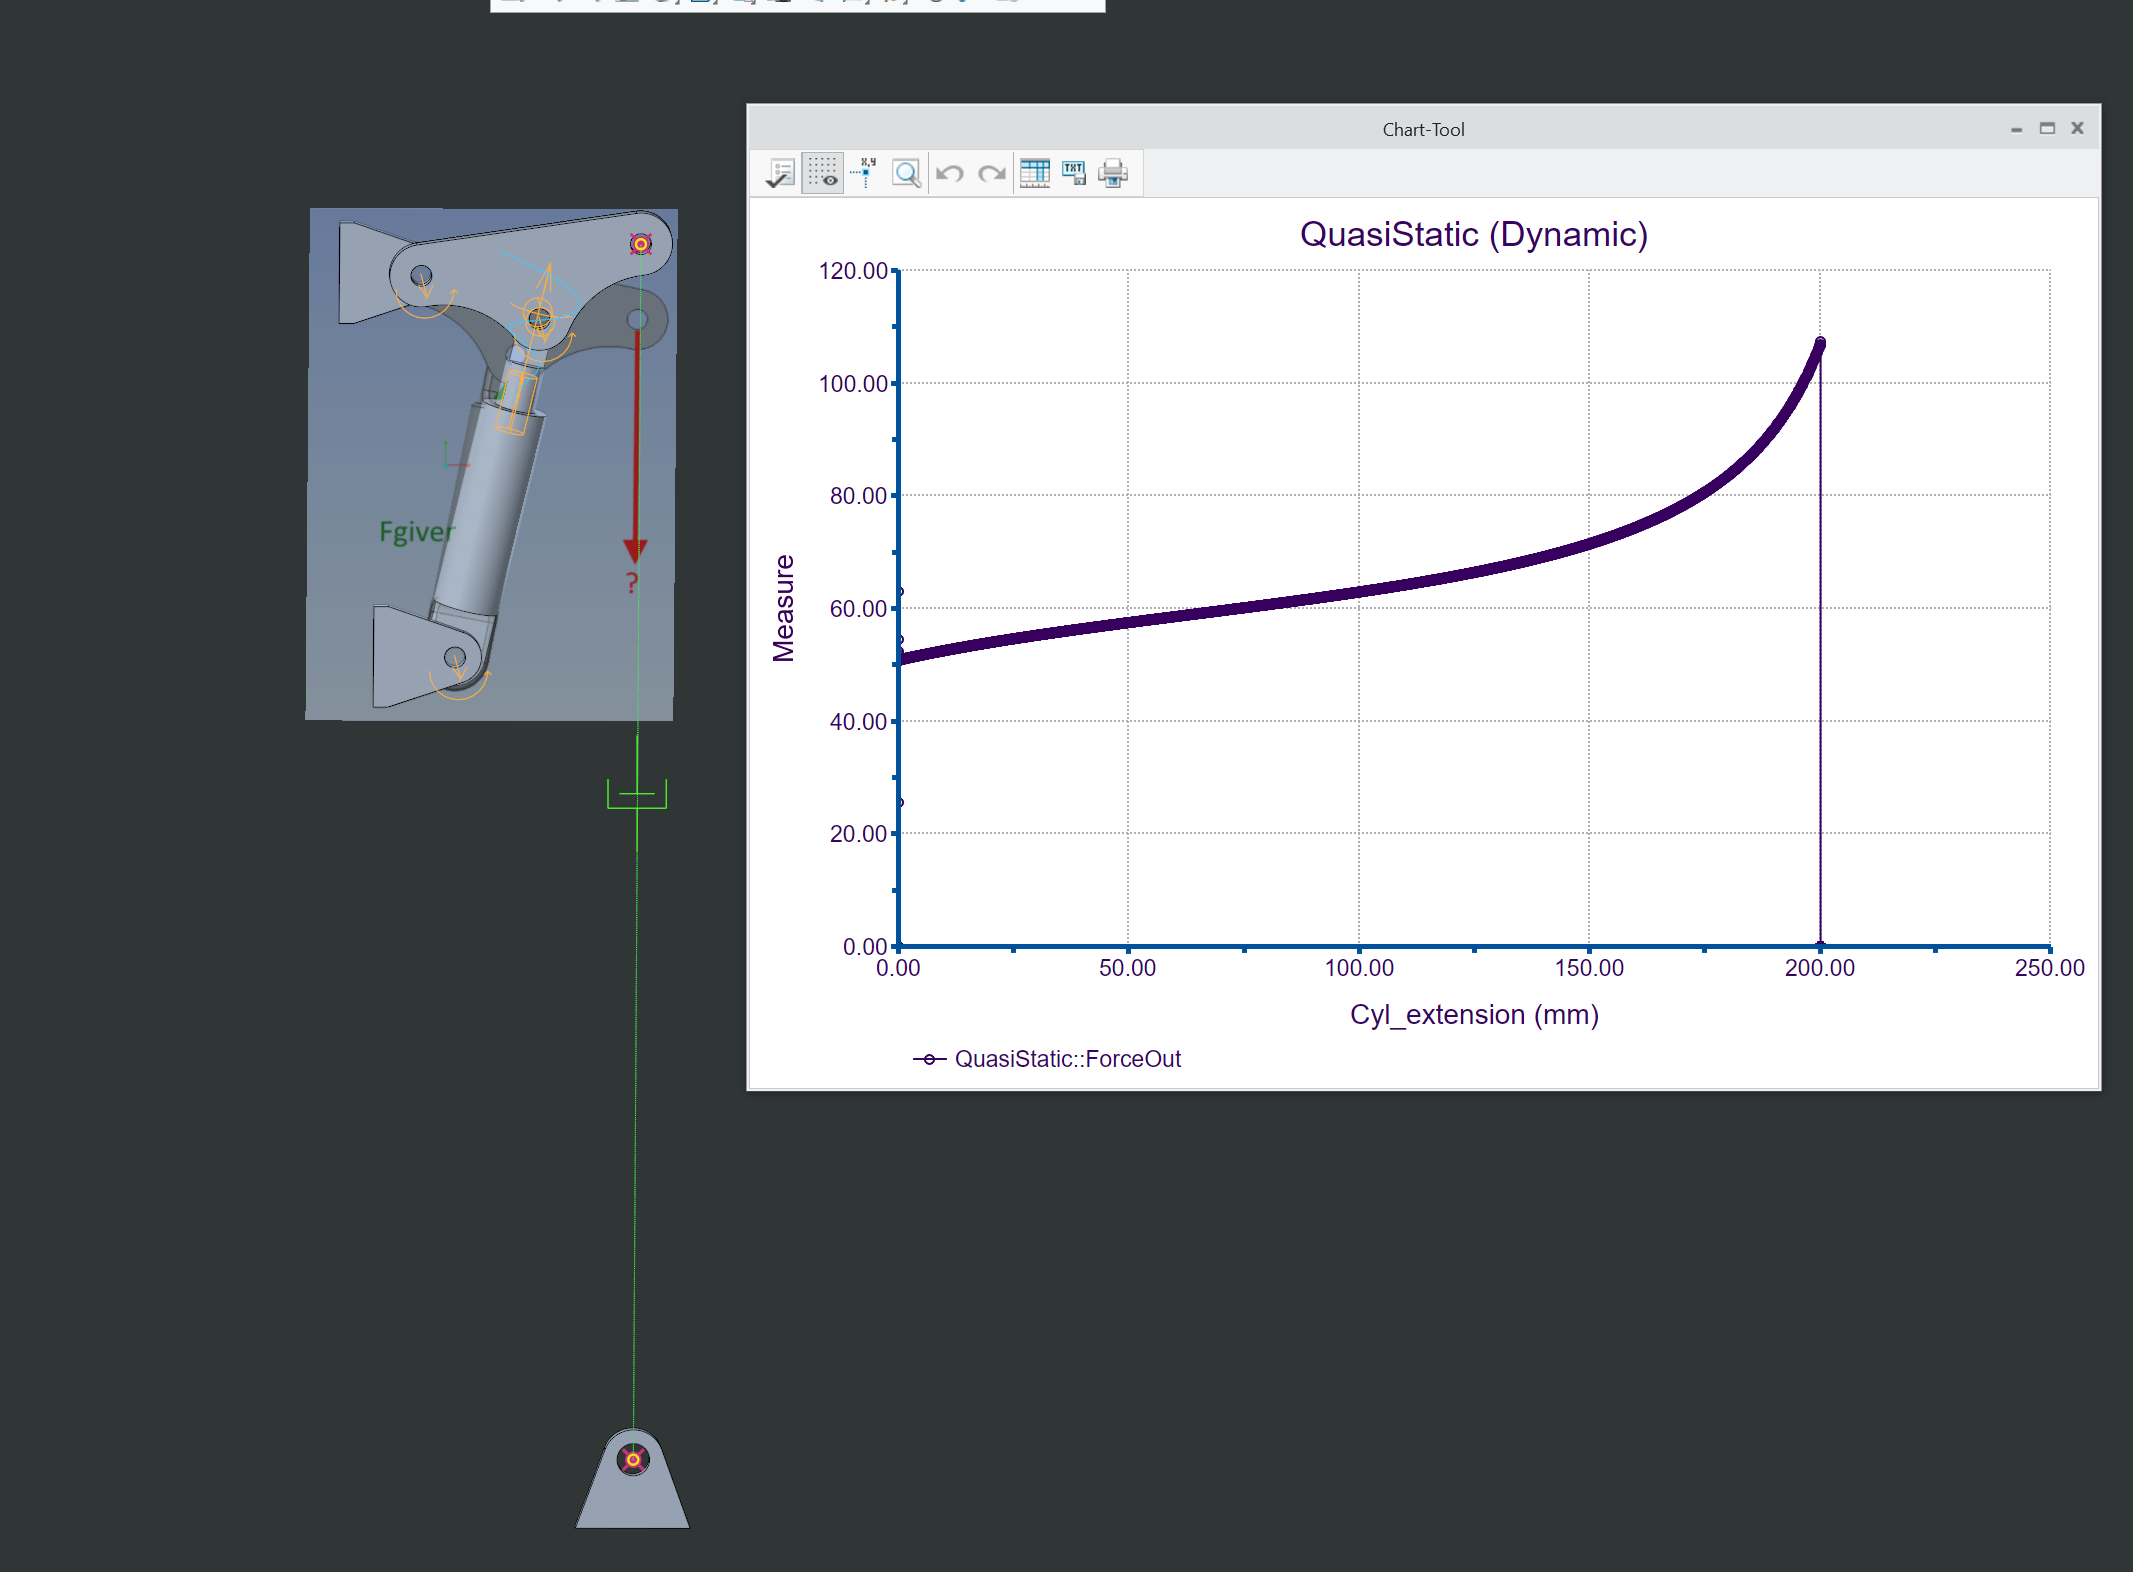Click the grid-with-eye toolbar toggle
This screenshot has height=1572, width=2133.
[822, 172]
